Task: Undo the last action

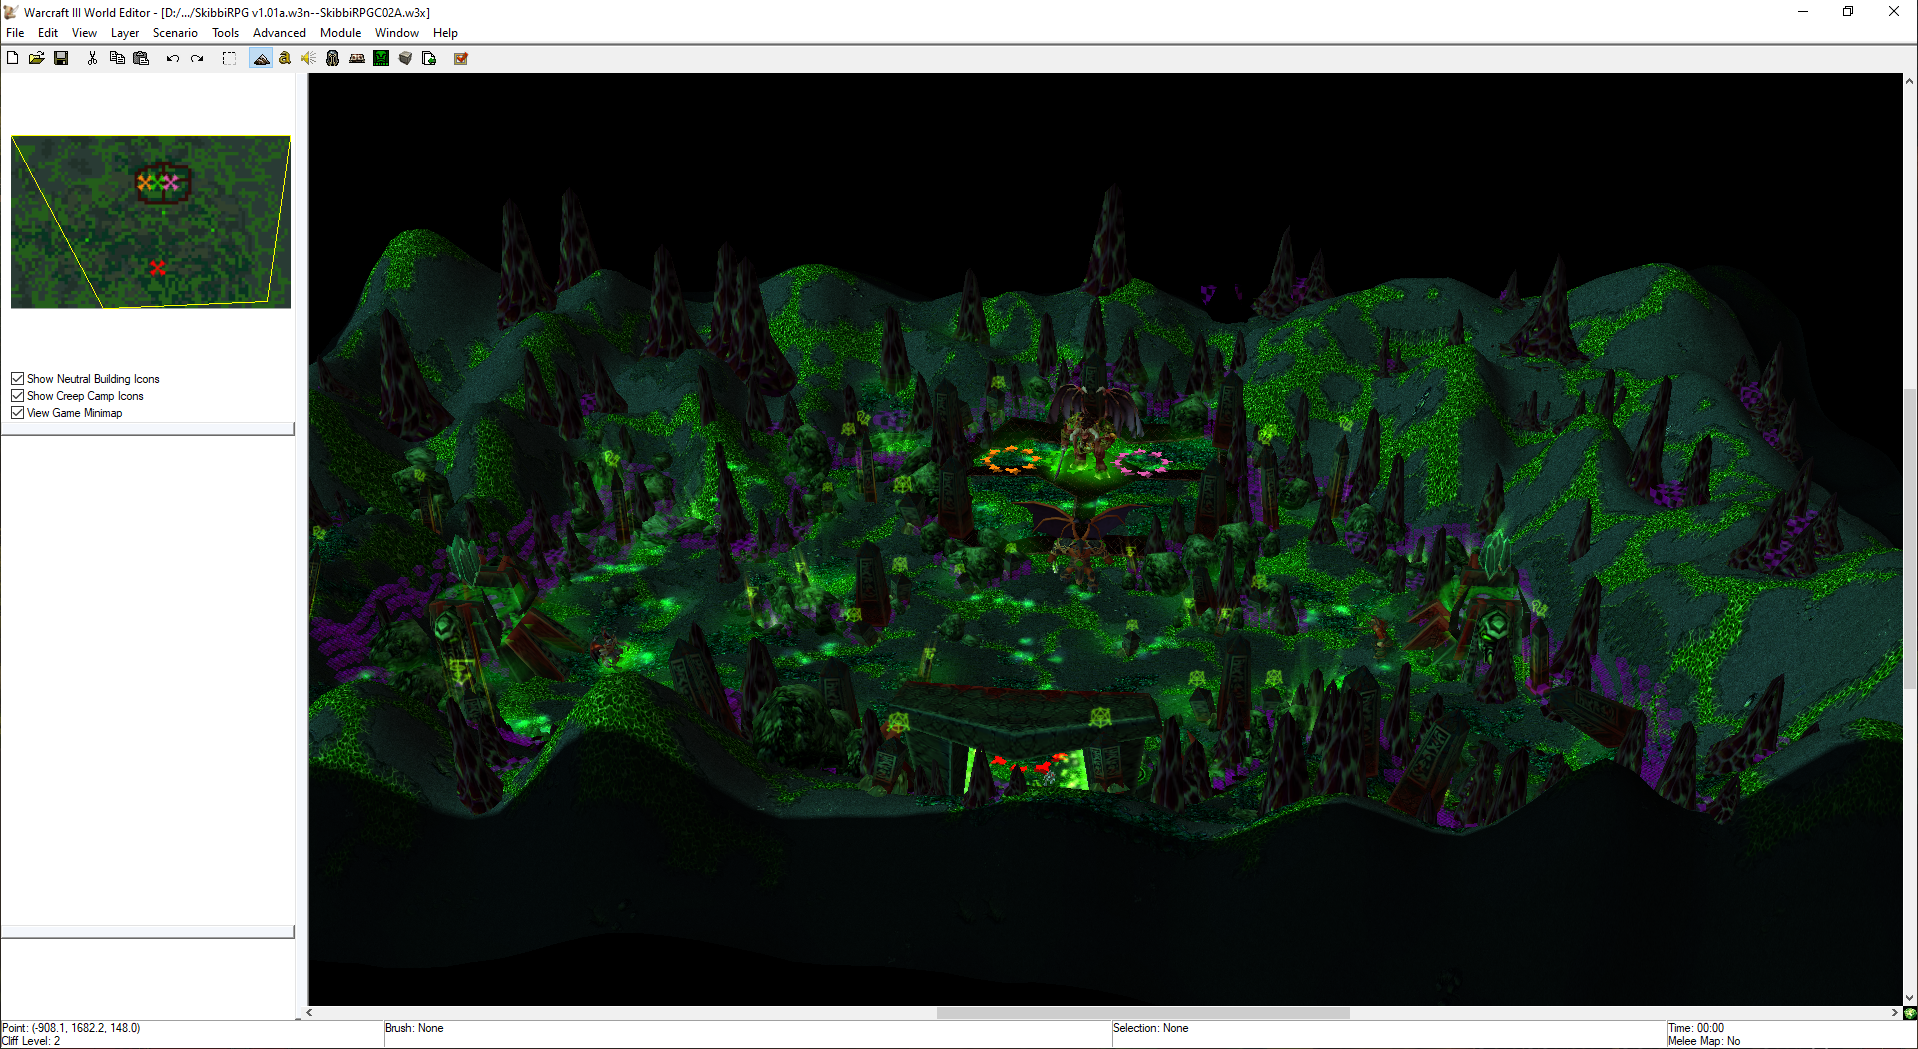Action: 172,58
